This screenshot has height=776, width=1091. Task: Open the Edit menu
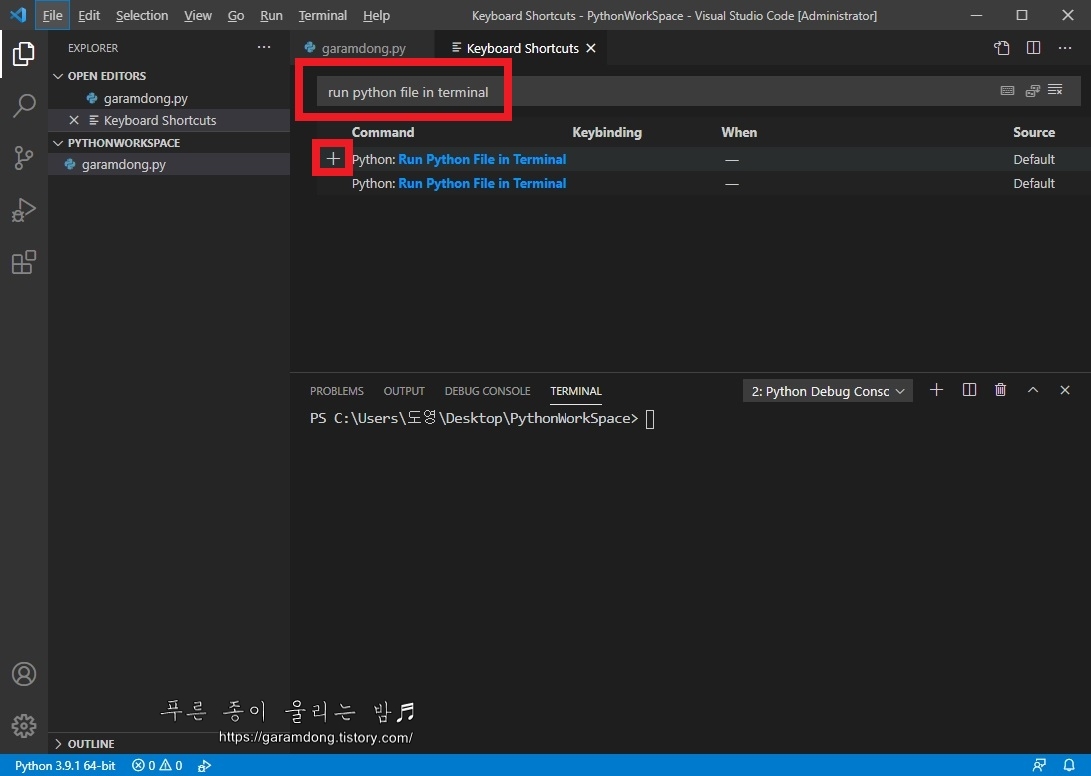coord(89,15)
